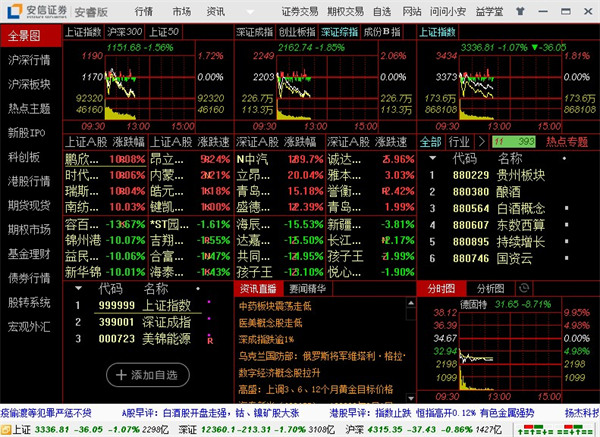Viewport: 600px width, 437px height.
Task: Click the connection status indicator icons
Action: click(556, 429)
